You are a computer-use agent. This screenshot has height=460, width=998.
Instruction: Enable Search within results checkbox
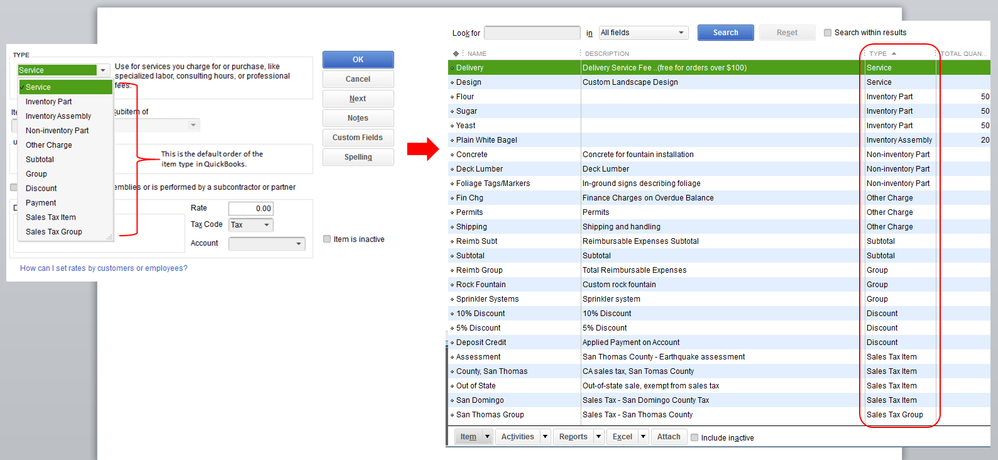click(827, 32)
